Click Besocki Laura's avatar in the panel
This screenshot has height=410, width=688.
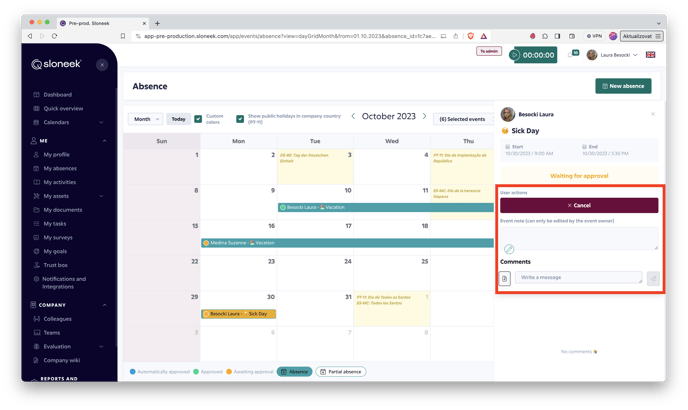(x=508, y=114)
